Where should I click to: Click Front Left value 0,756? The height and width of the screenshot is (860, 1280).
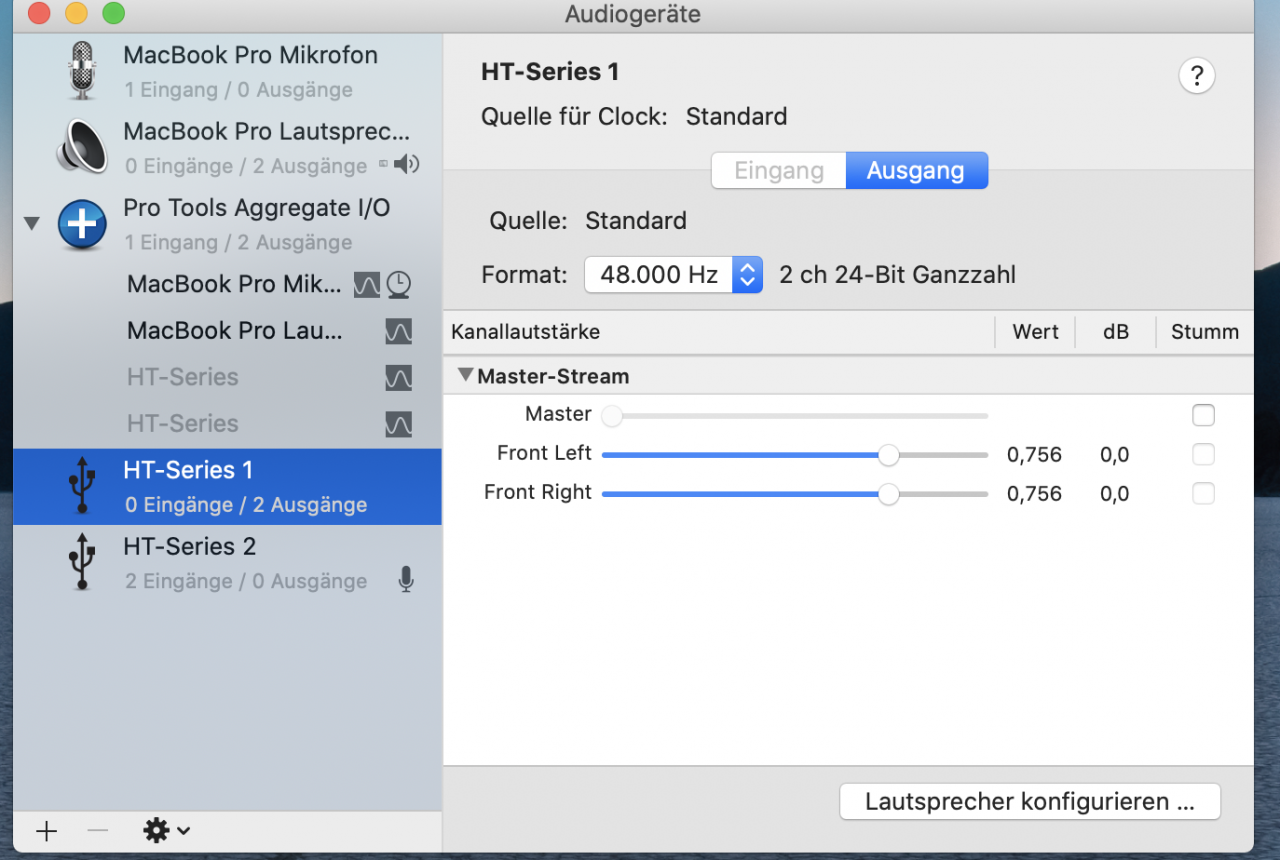(x=1034, y=455)
